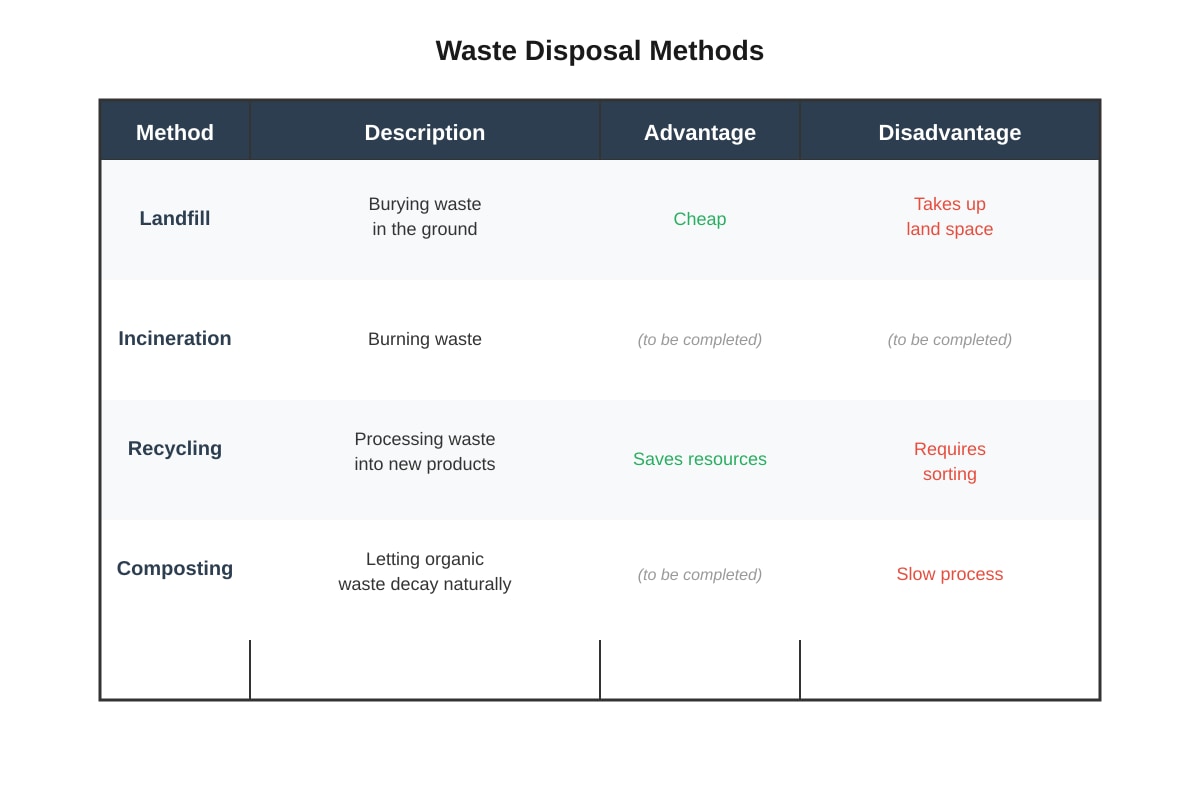Click 'Takes up land space' text
Screen dimensions: 1200x800
coord(950,217)
